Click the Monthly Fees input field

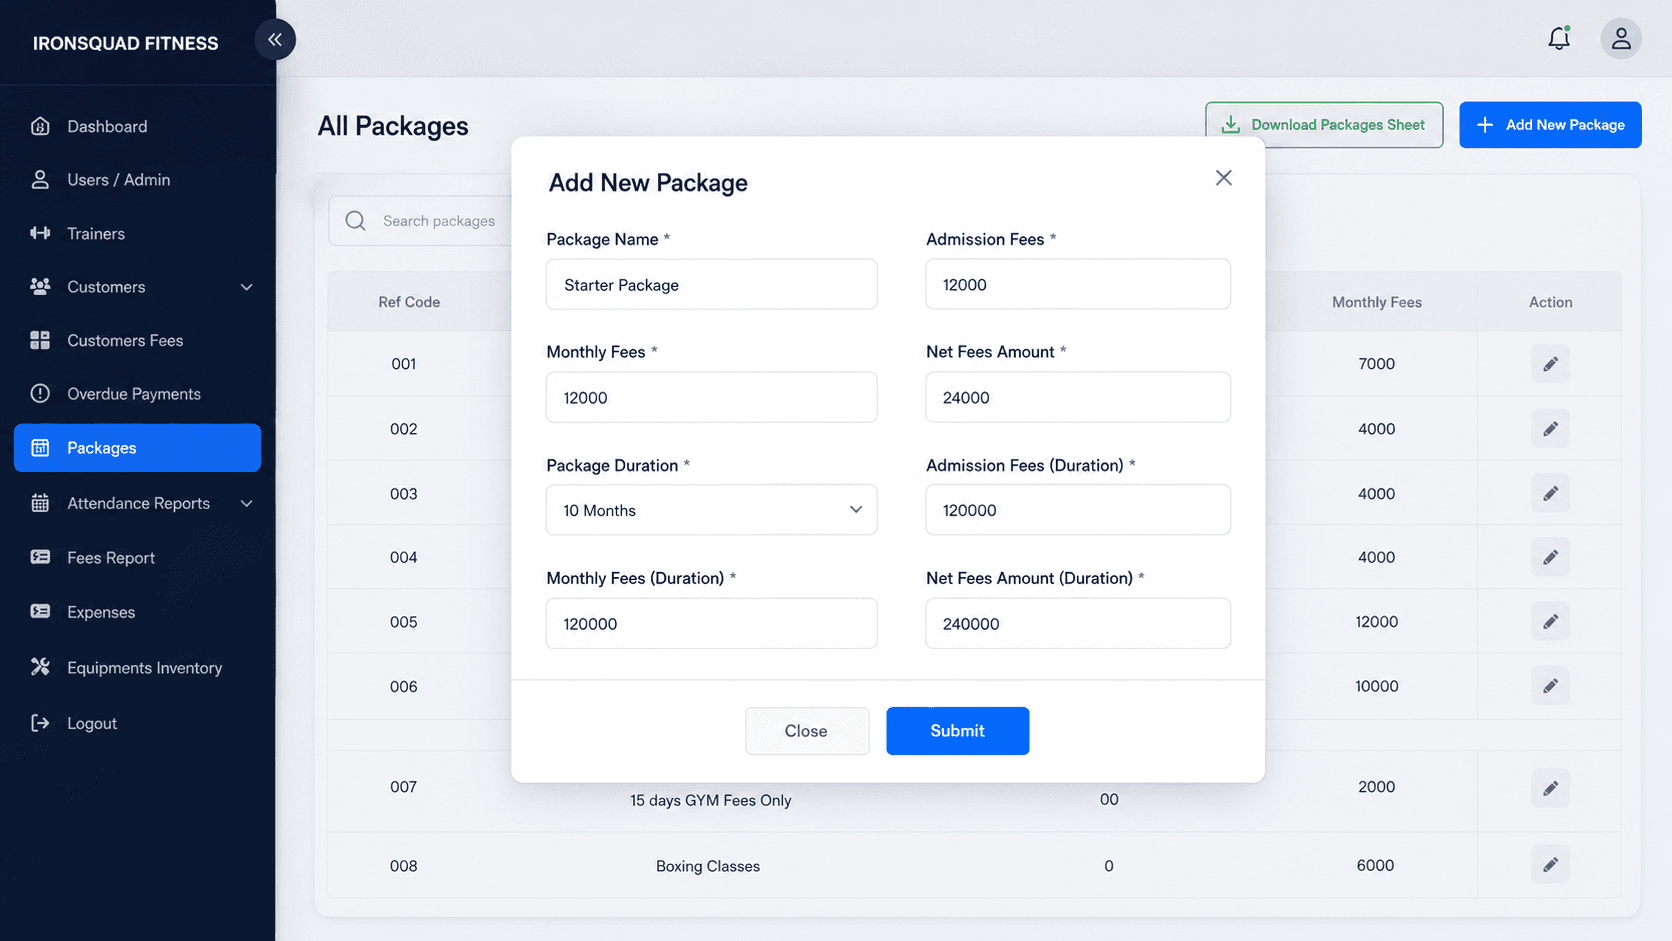[x=711, y=397]
